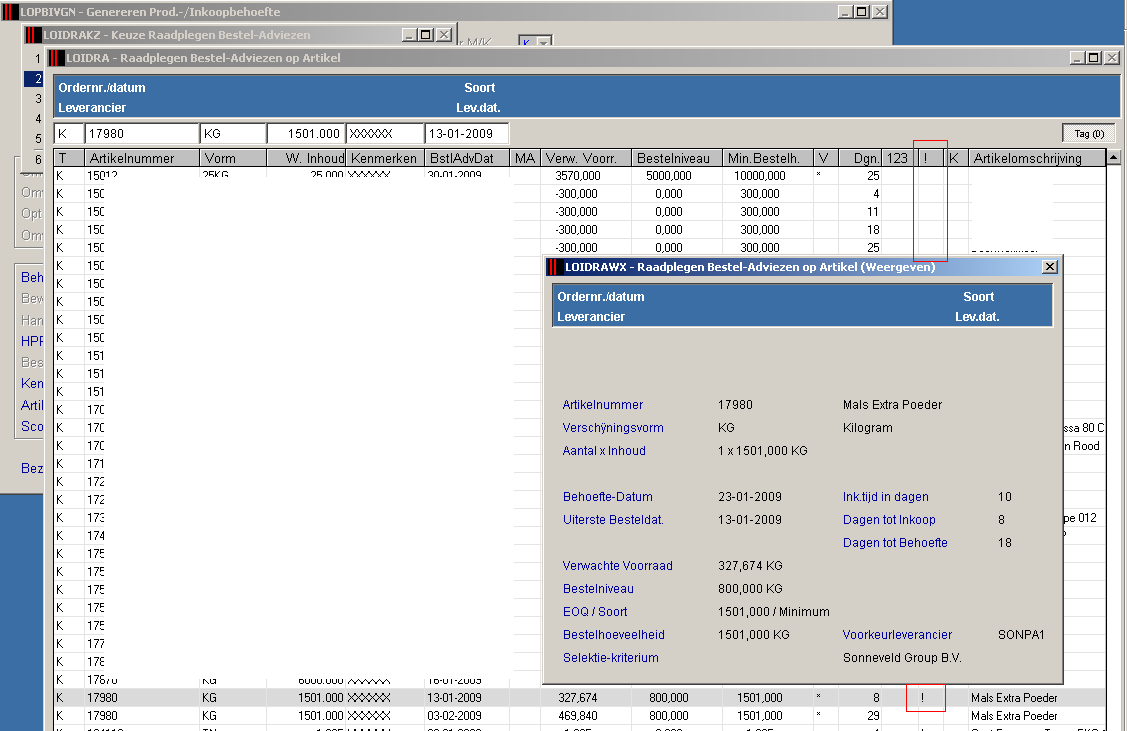The width and height of the screenshot is (1127, 731).
Task: Click the 5000,000 Bestelniveau cell
Action: point(668,176)
